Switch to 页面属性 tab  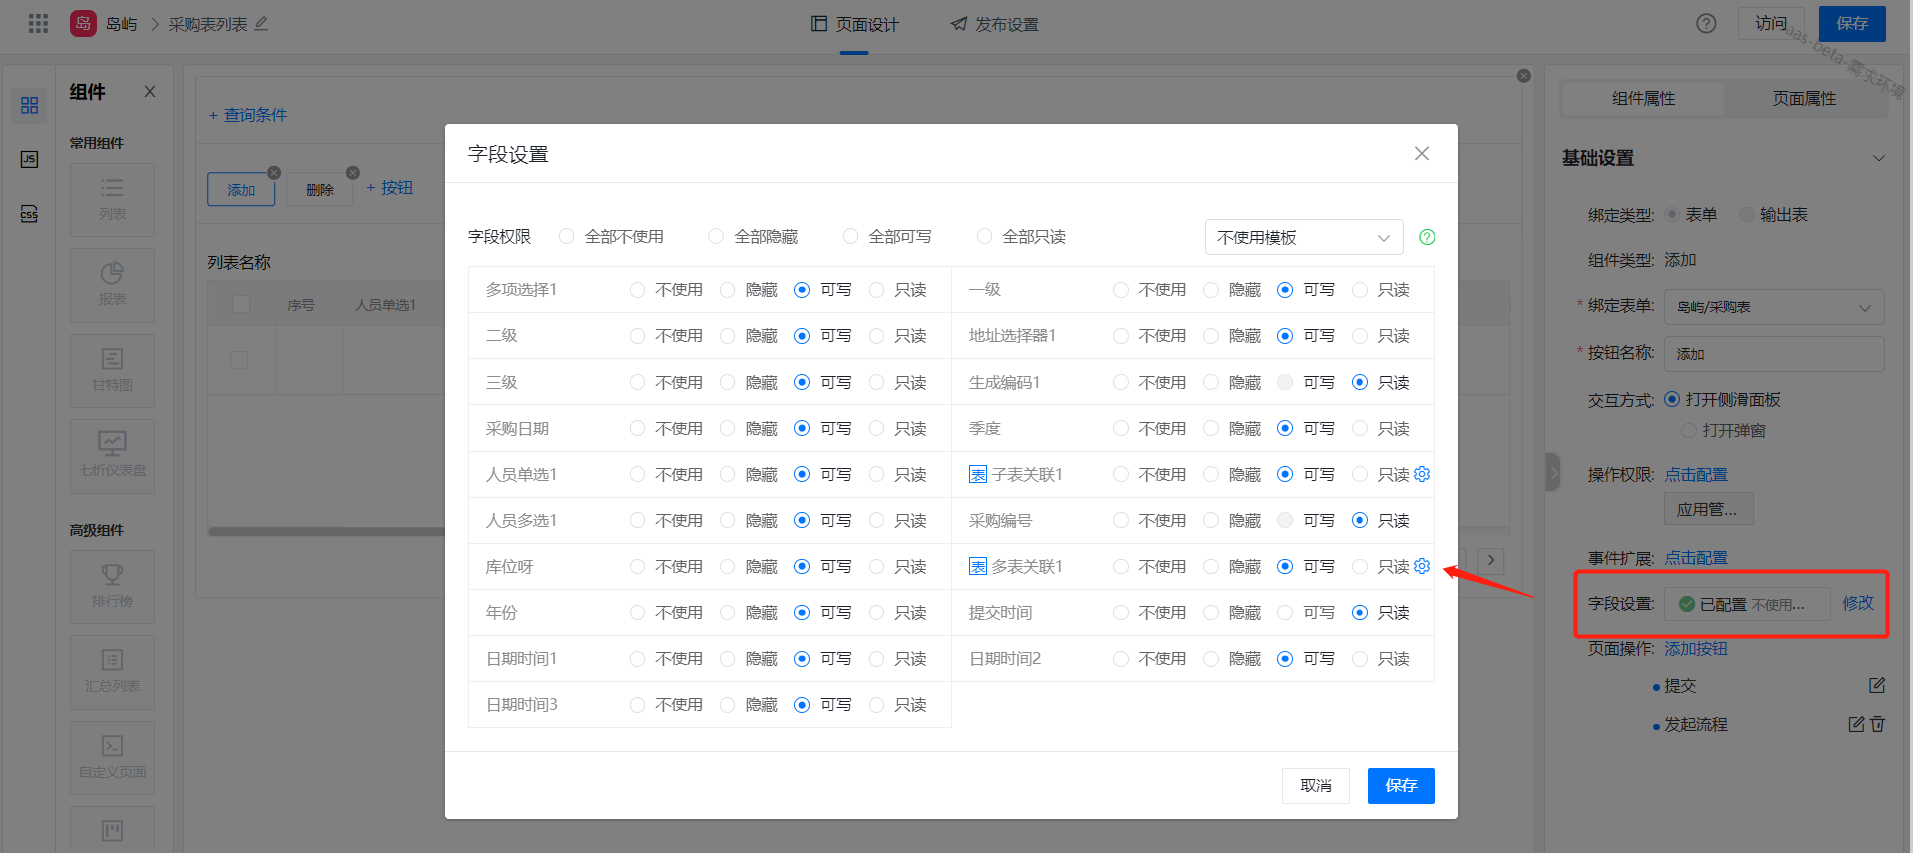(x=1804, y=98)
